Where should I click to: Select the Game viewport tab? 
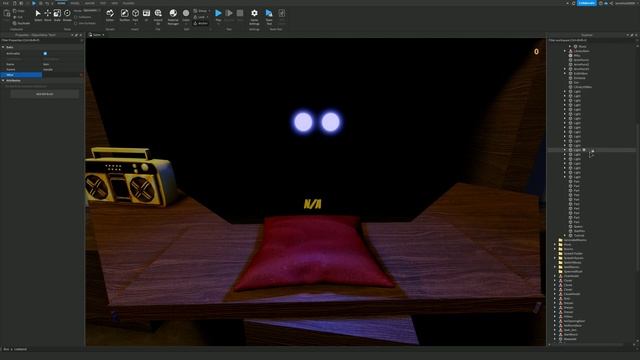pyautogui.click(x=97, y=35)
